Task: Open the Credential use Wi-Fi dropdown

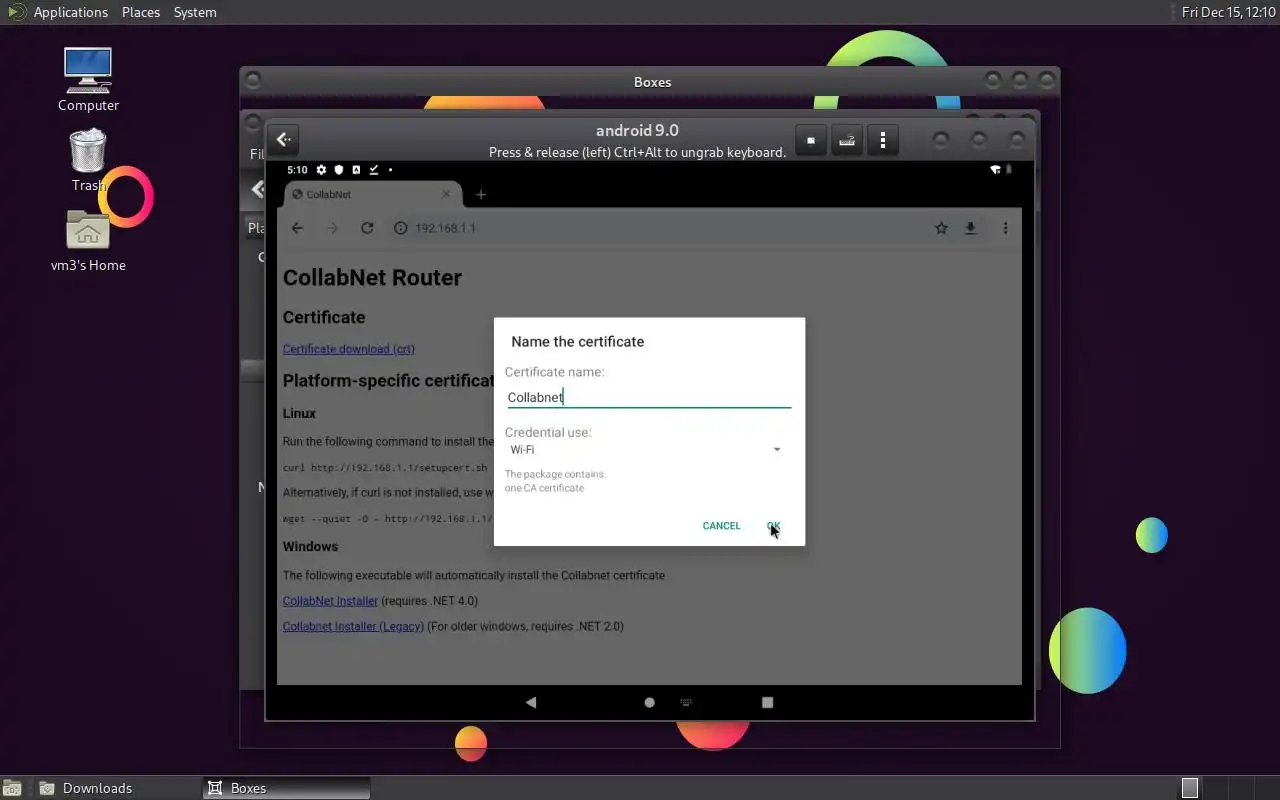Action: point(646,450)
